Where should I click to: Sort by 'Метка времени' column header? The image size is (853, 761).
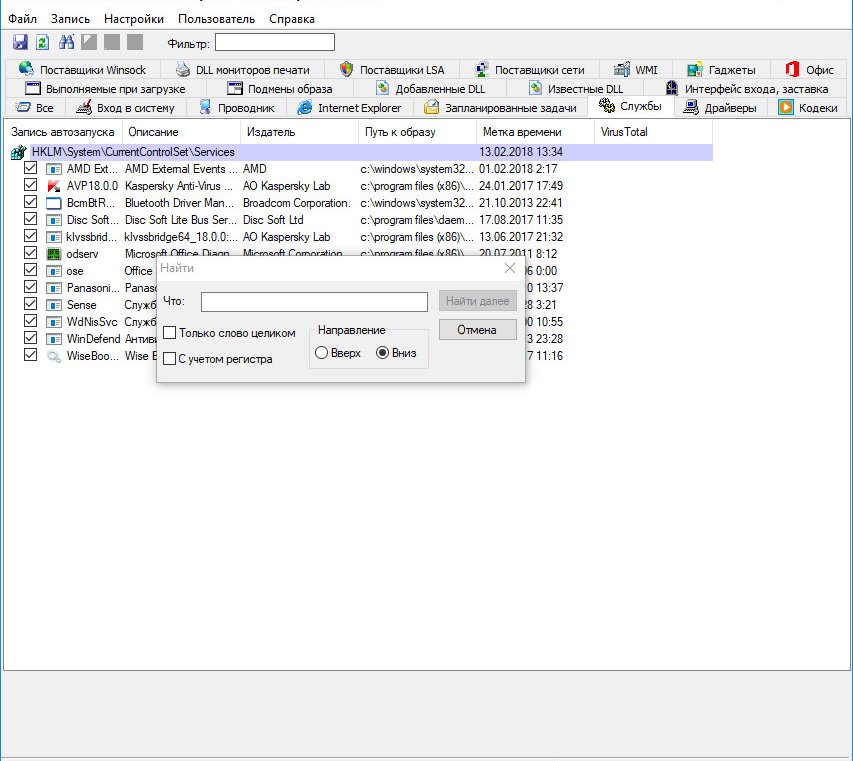tap(535, 132)
